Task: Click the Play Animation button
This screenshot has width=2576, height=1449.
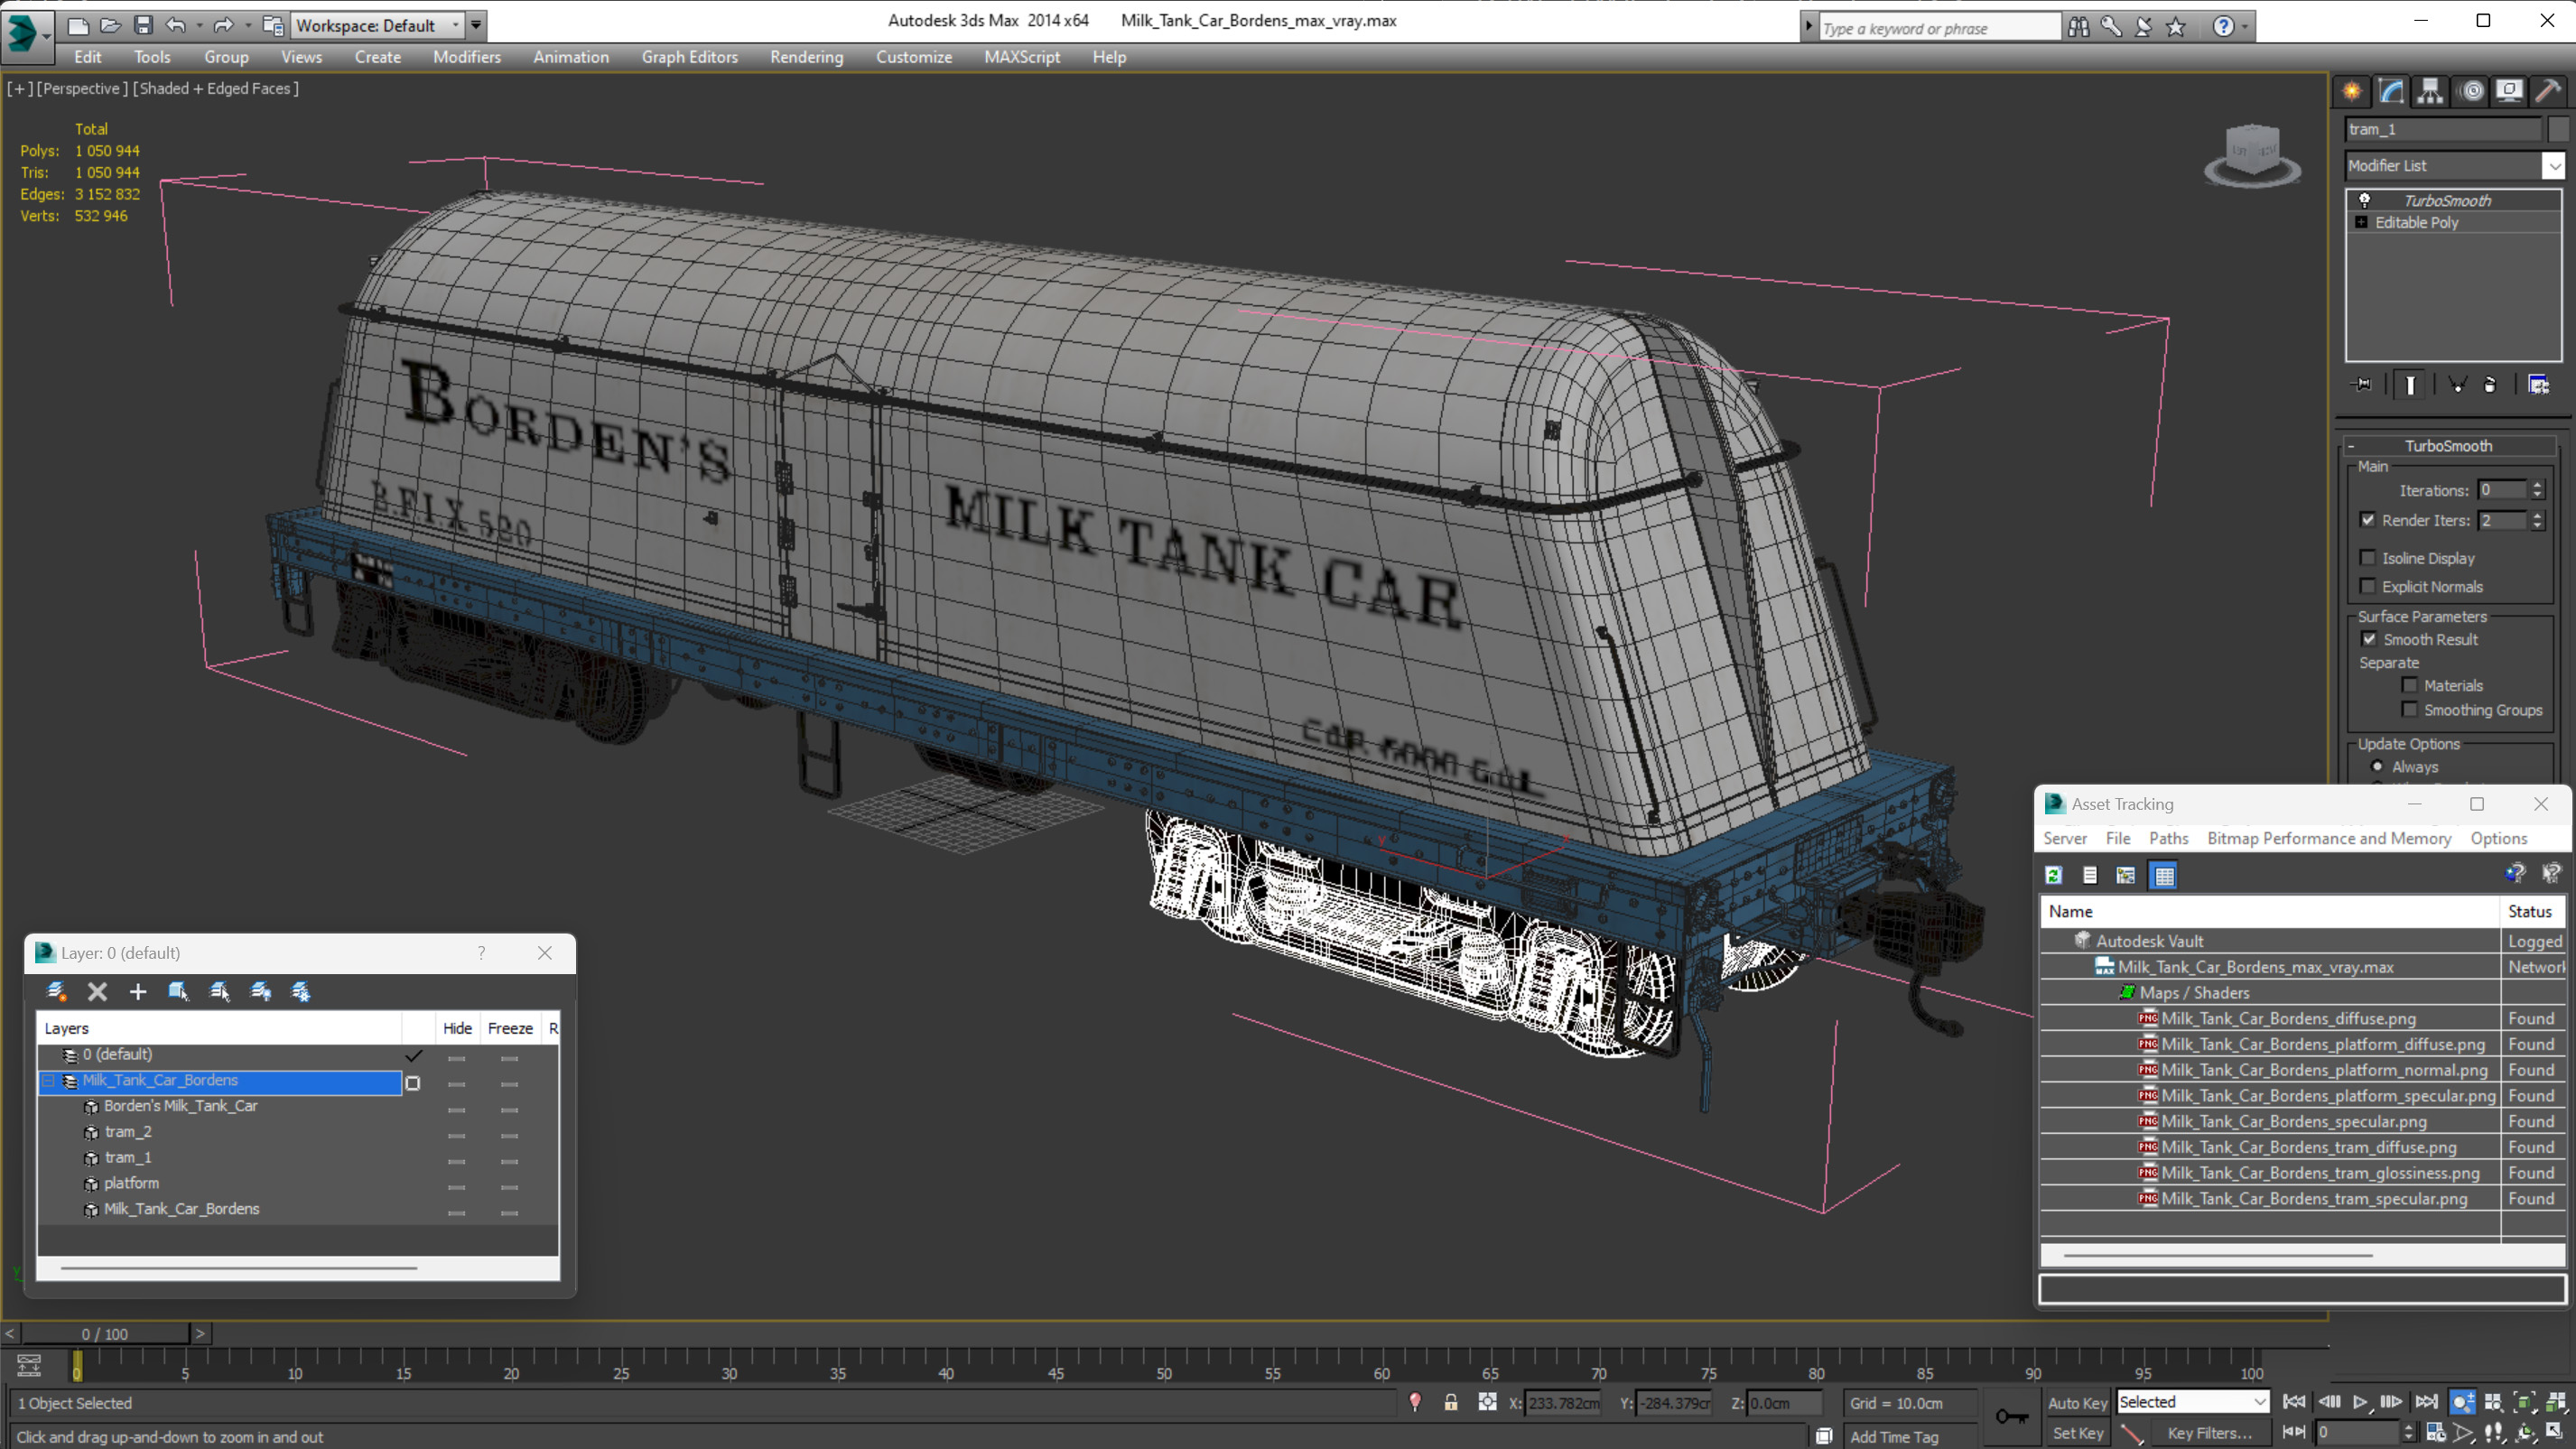Action: click(2360, 1402)
